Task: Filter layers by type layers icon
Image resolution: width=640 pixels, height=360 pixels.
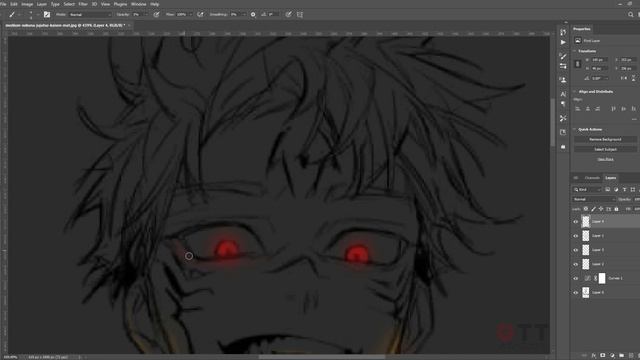Action: tap(624, 189)
